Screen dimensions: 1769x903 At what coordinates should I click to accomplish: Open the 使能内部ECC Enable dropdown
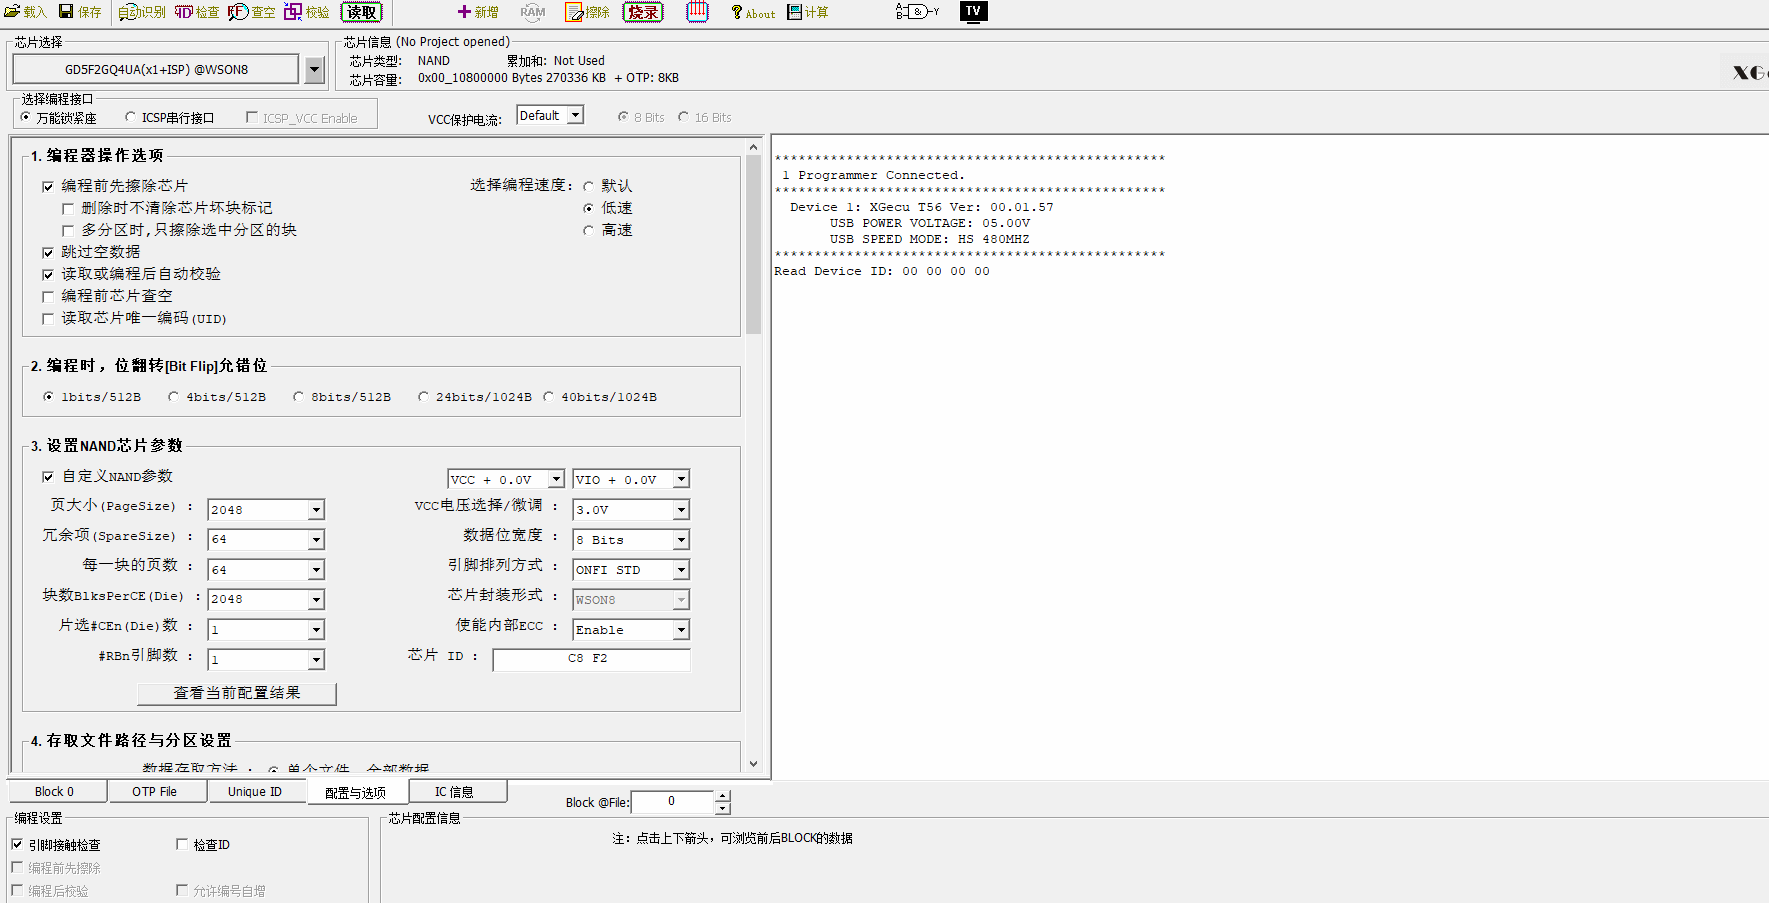click(x=681, y=630)
